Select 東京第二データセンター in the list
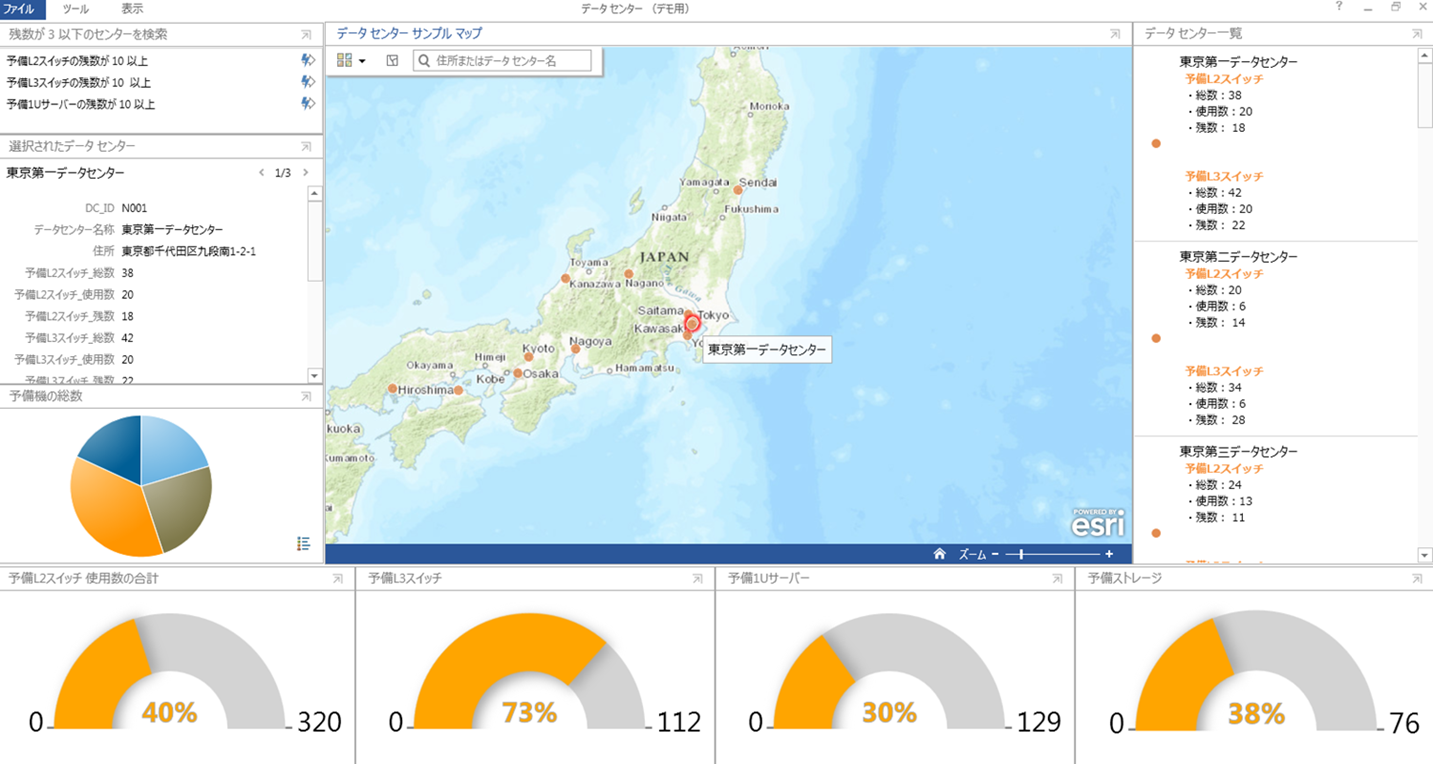Screen dimensions: 1433x764 pyautogui.click(x=1238, y=257)
